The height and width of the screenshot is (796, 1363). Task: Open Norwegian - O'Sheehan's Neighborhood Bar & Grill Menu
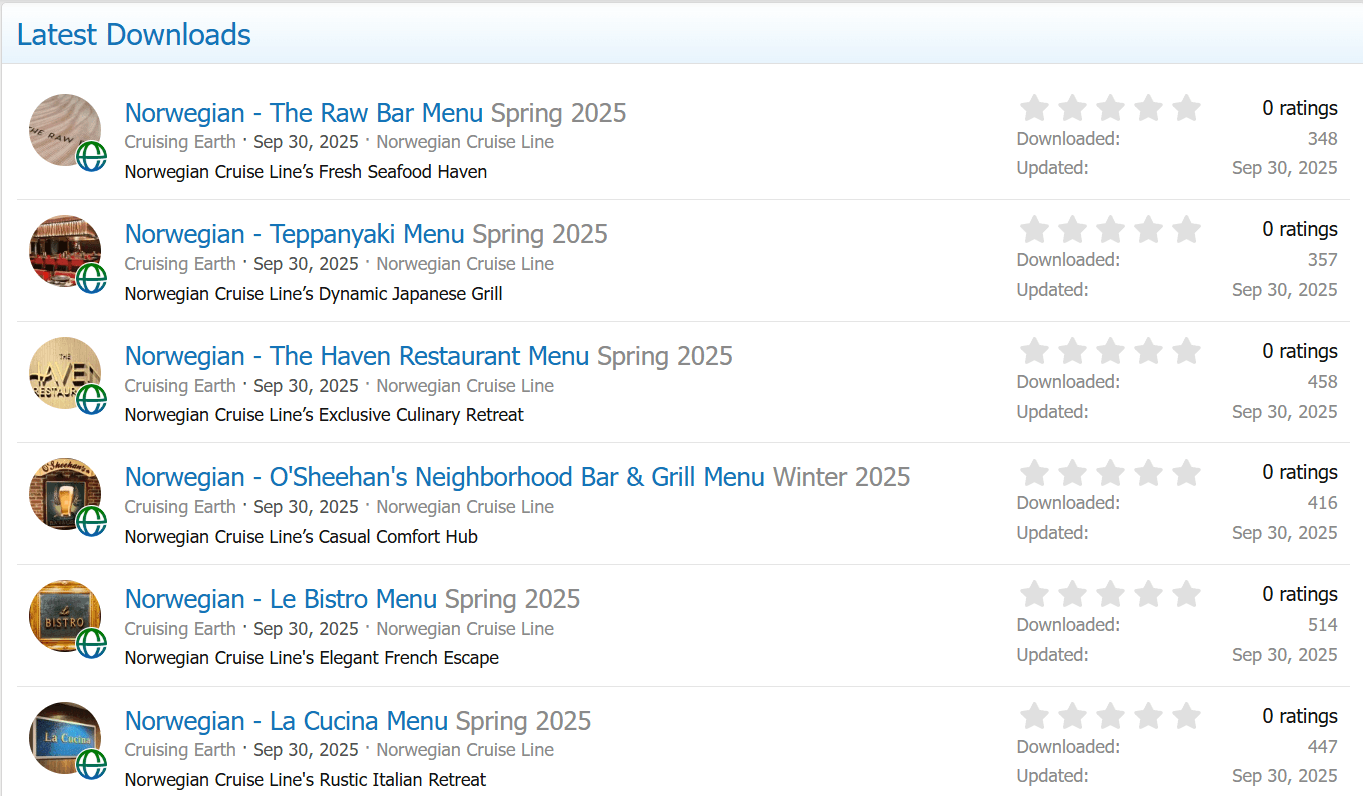click(445, 477)
